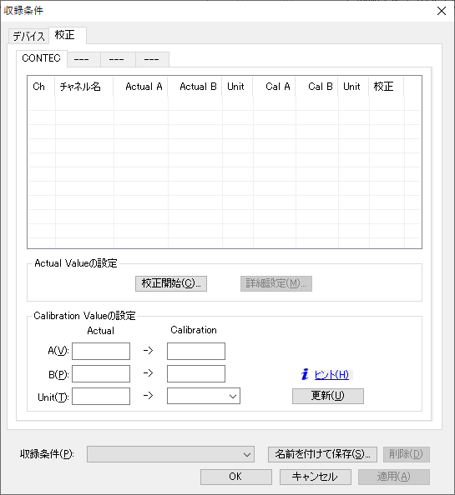Click the 更新(U) button
This screenshot has width=455, height=495.
click(328, 396)
